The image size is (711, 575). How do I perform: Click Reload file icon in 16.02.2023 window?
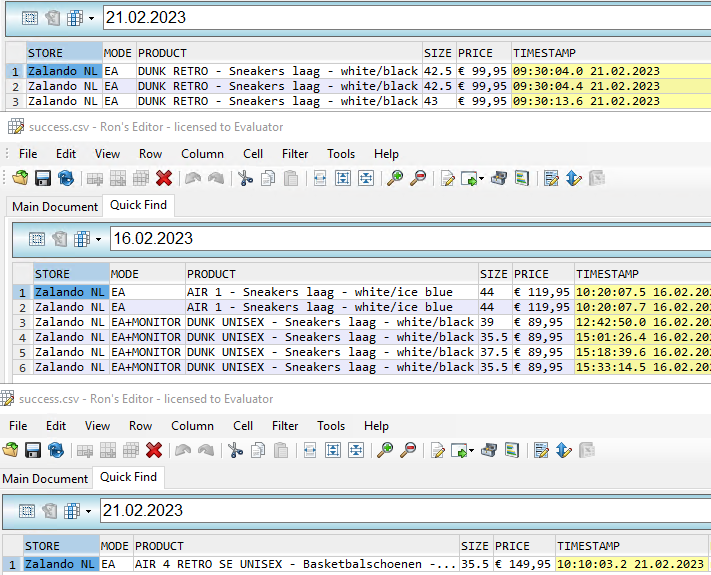coord(66,178)
